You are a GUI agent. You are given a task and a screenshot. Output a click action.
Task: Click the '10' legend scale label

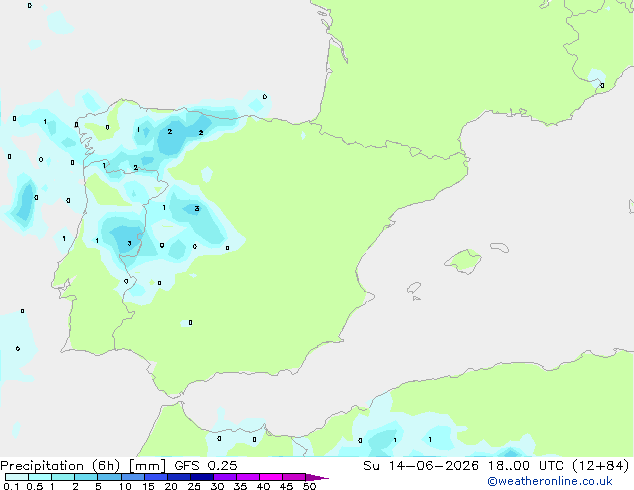point(125,486)
